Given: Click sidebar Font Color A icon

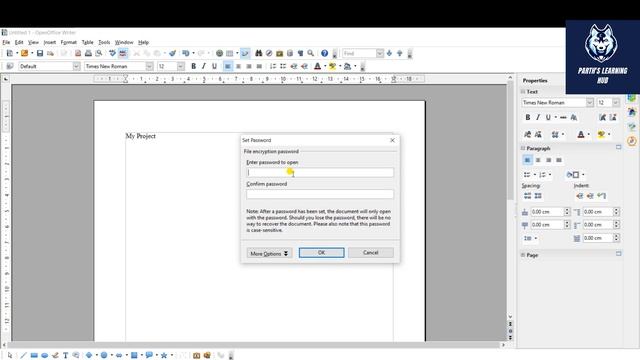Looking at the screenshot, I should tap(581, 134).
